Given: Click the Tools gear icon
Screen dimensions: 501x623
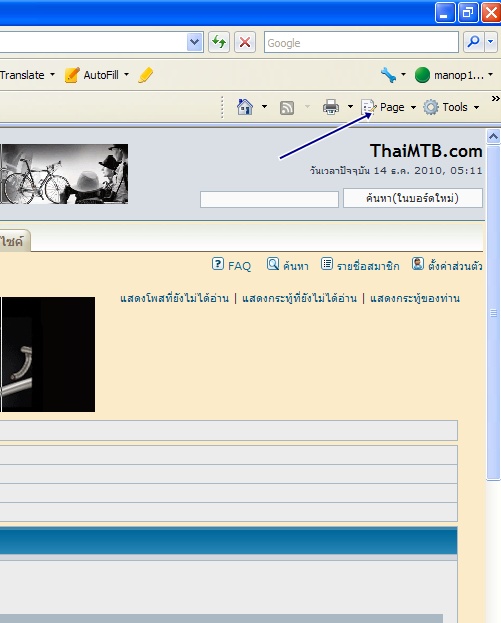Looking at the screenshot, I should [x=431, y=107].
